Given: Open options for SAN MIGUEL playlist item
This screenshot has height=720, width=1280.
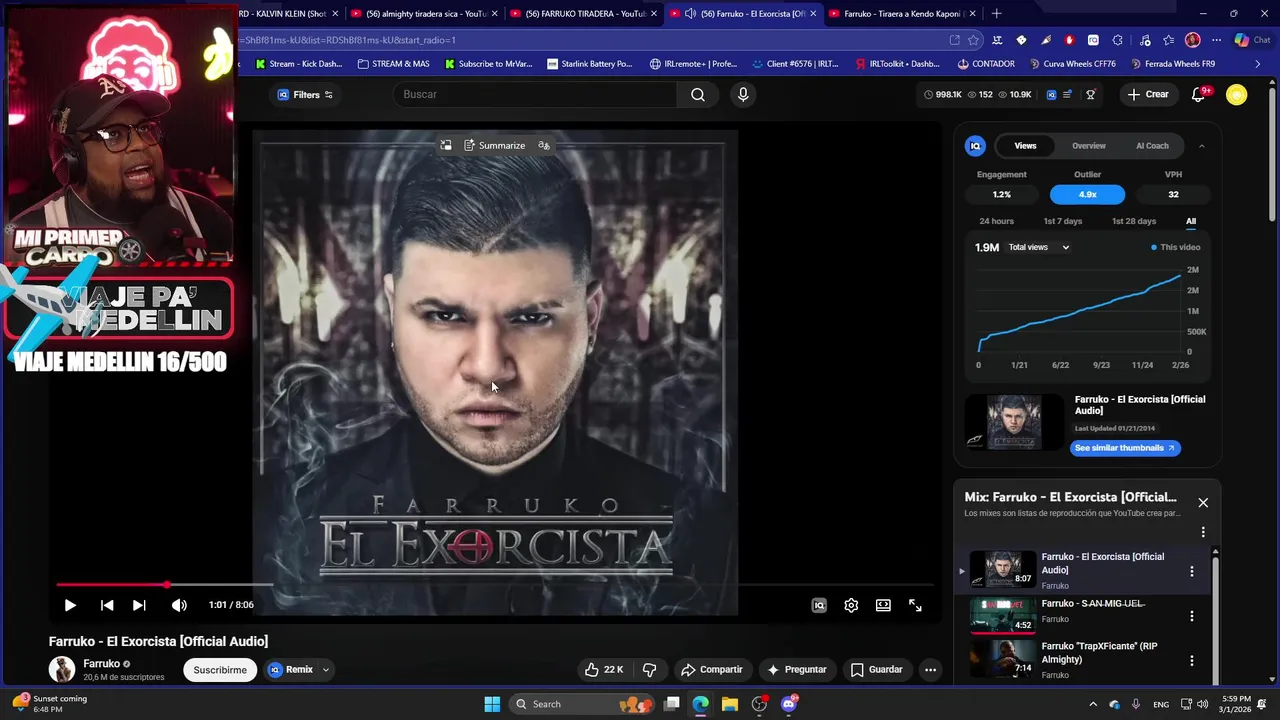Looking at the screenshot, I should tap(1191, 616).
